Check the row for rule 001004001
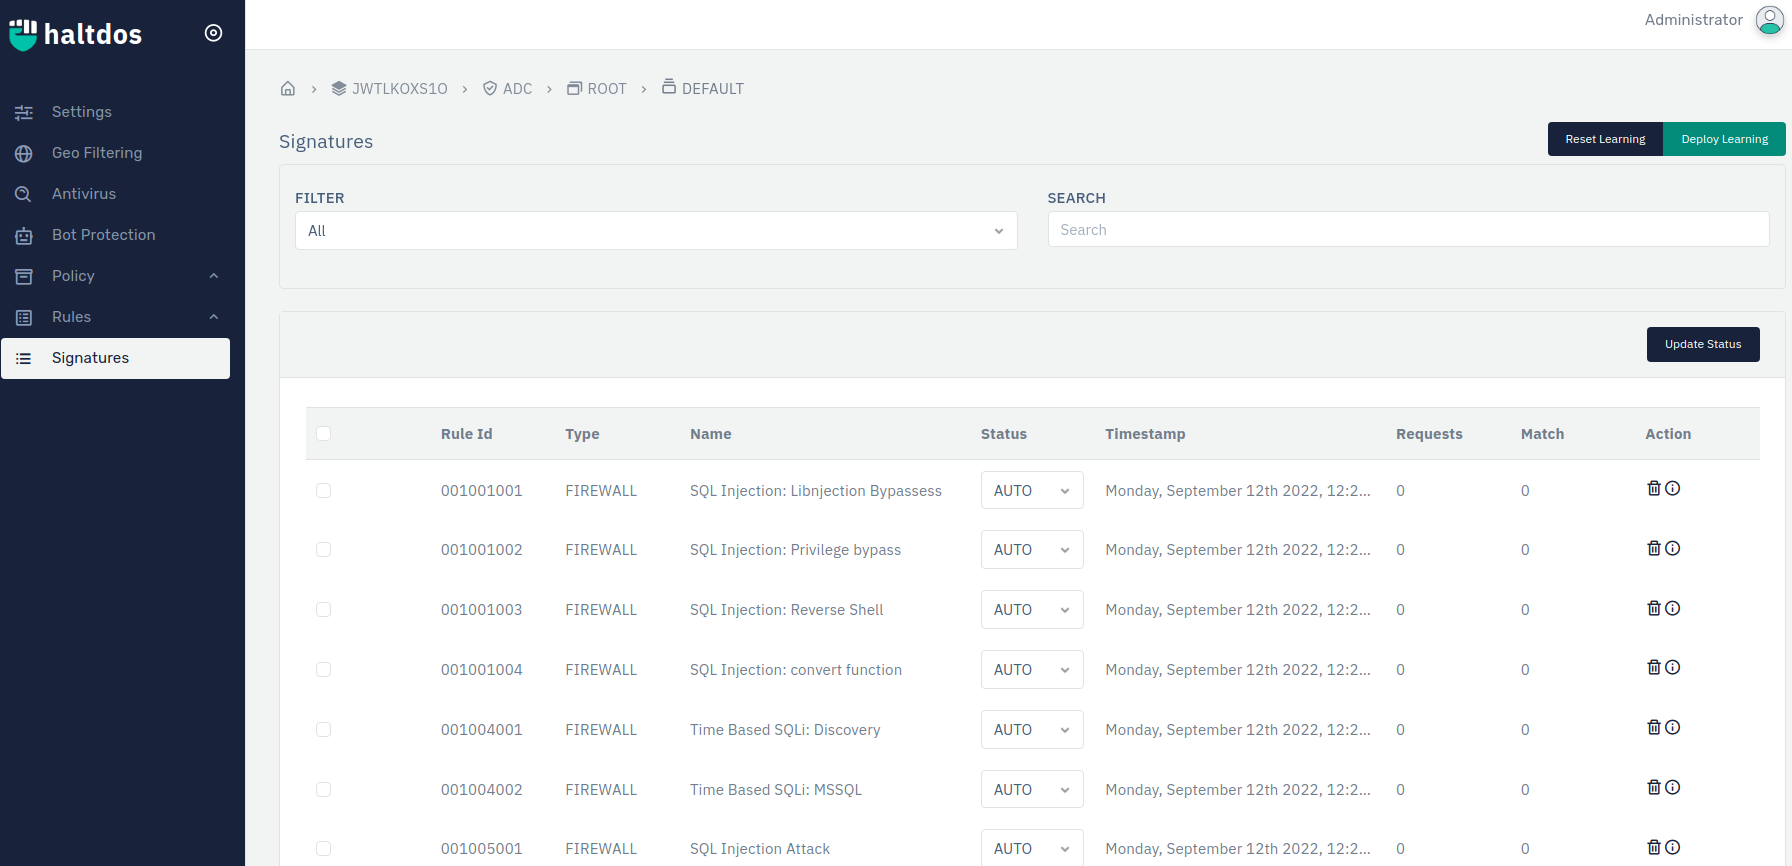 tap(323, 729)
